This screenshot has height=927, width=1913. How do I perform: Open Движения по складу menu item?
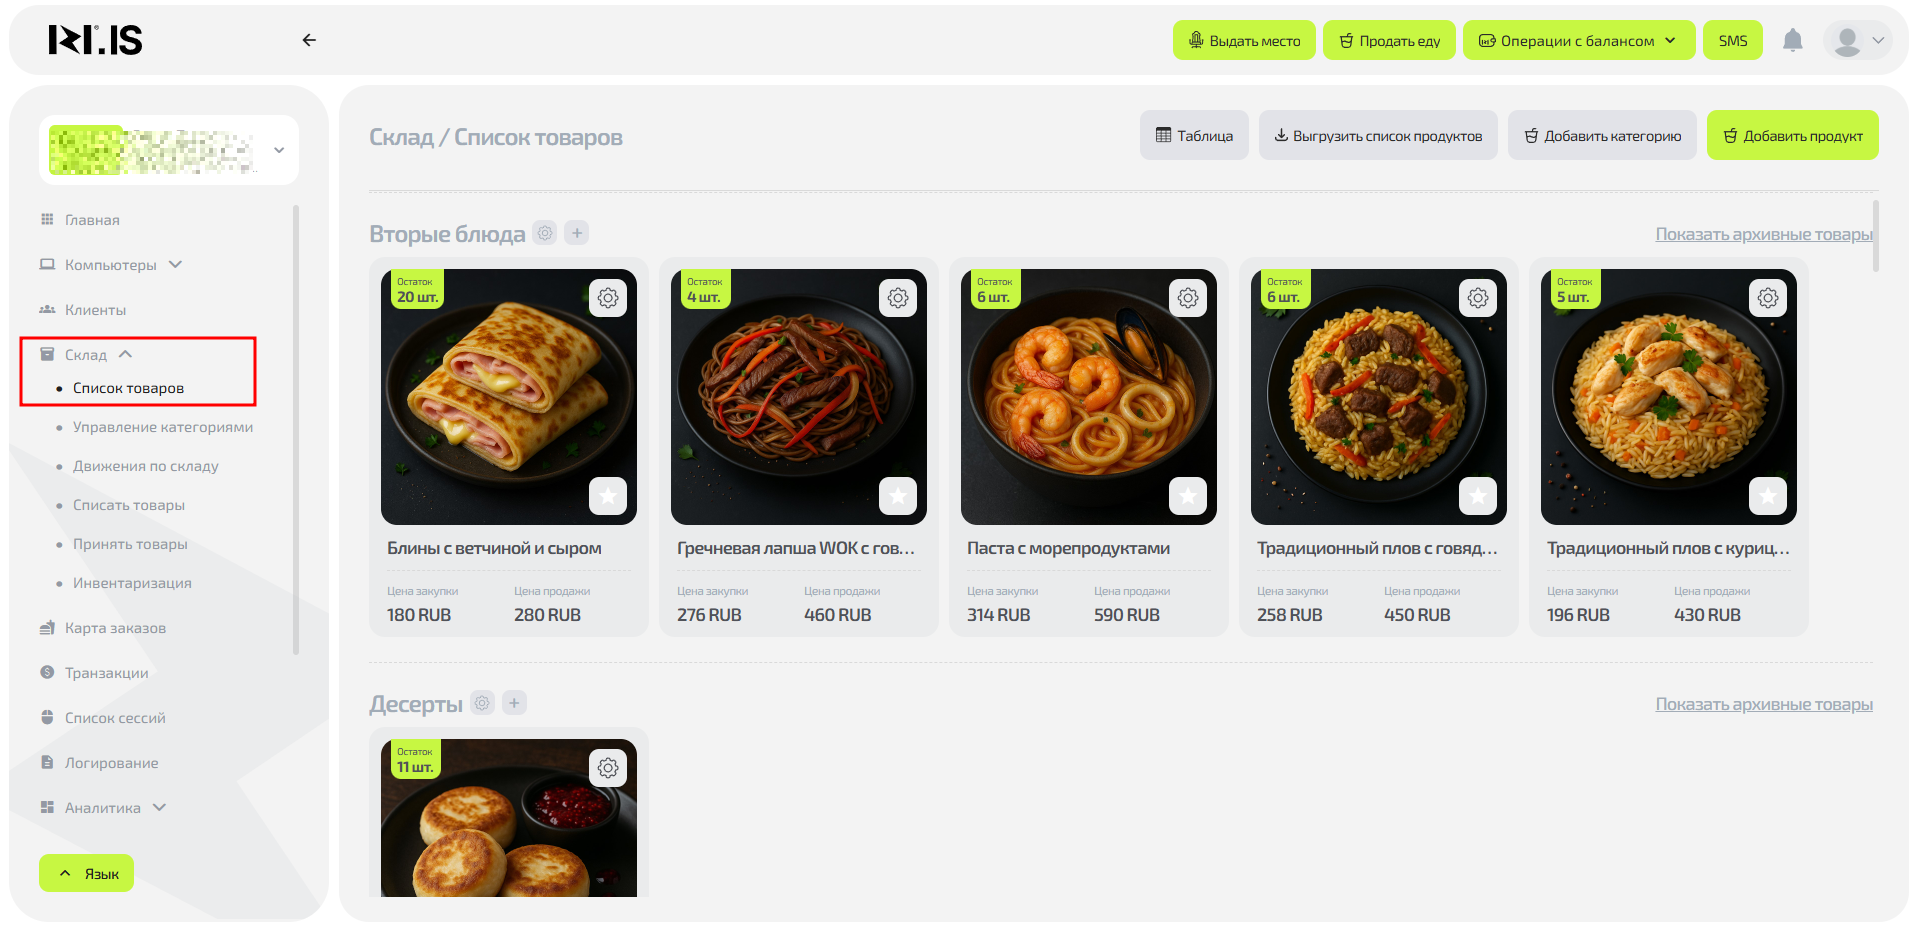146,466
